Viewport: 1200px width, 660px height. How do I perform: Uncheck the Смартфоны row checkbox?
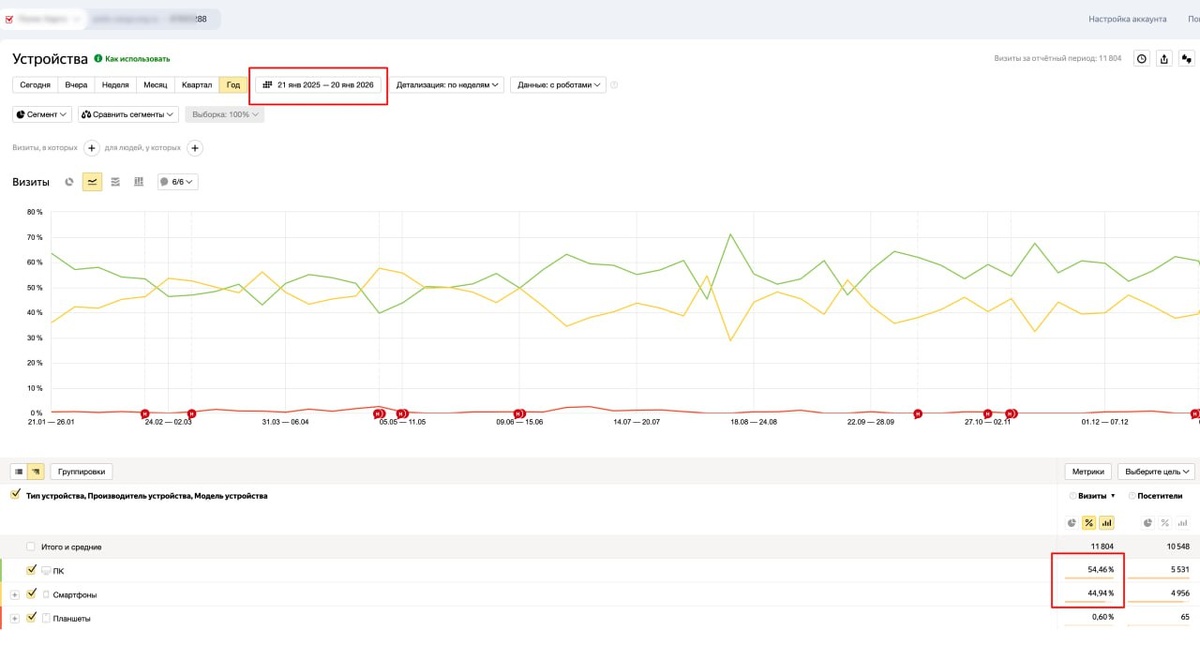click(x=32, y=594)
